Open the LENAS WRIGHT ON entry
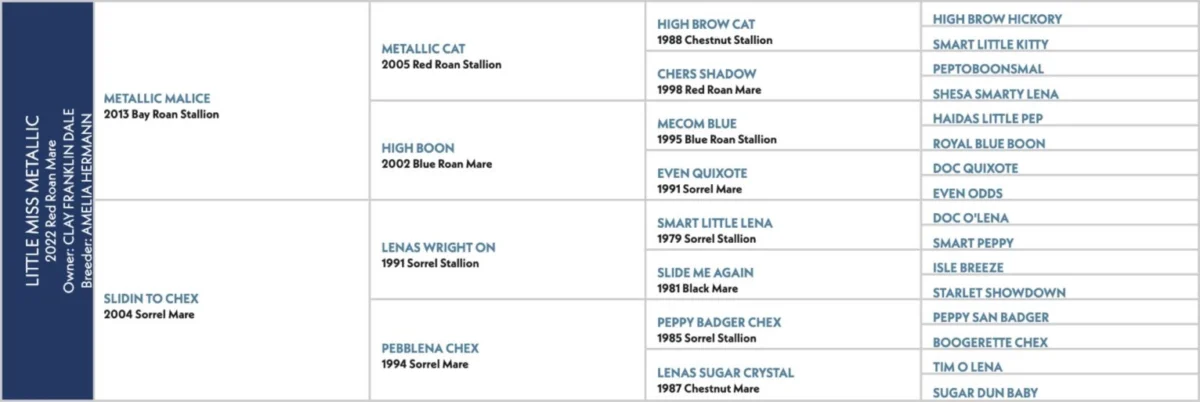This screenshot has width=1200, height=402. click(438, 247)
